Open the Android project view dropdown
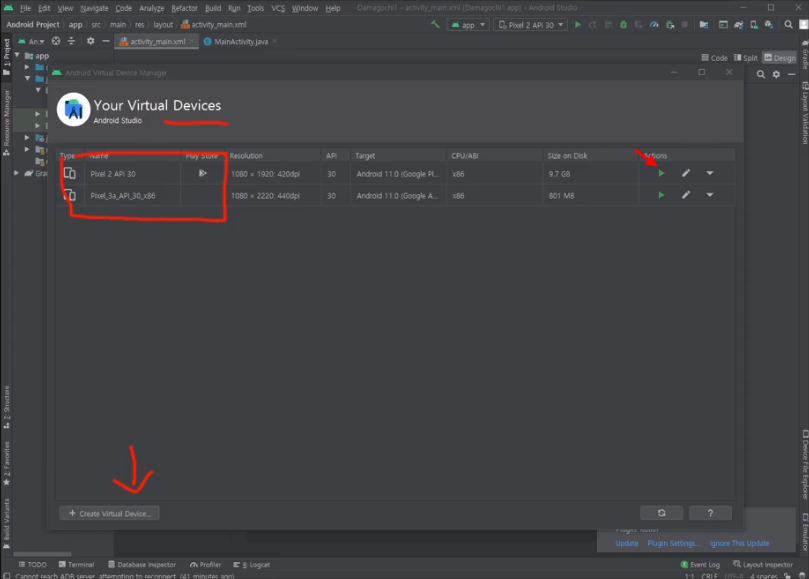The height and width of the screenshot is (579, 809). (32, 41)
